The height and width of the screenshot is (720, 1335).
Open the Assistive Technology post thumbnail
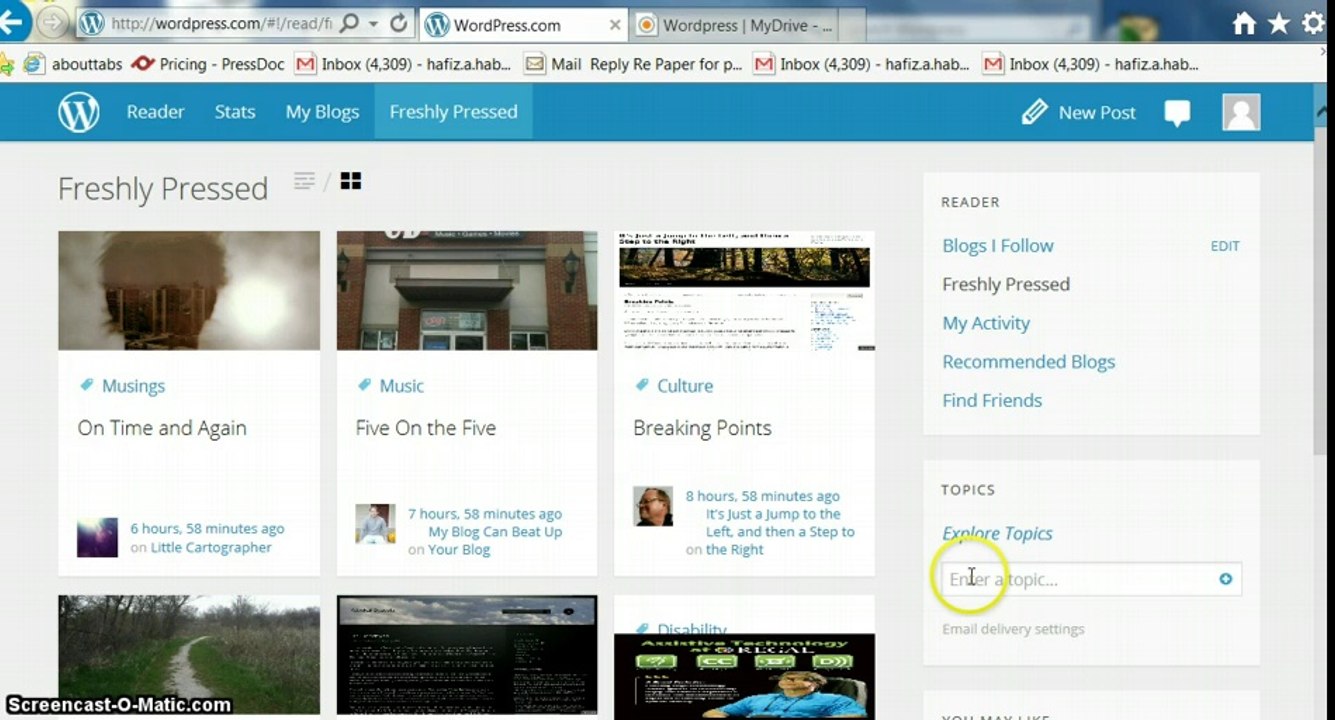point(744,676)
